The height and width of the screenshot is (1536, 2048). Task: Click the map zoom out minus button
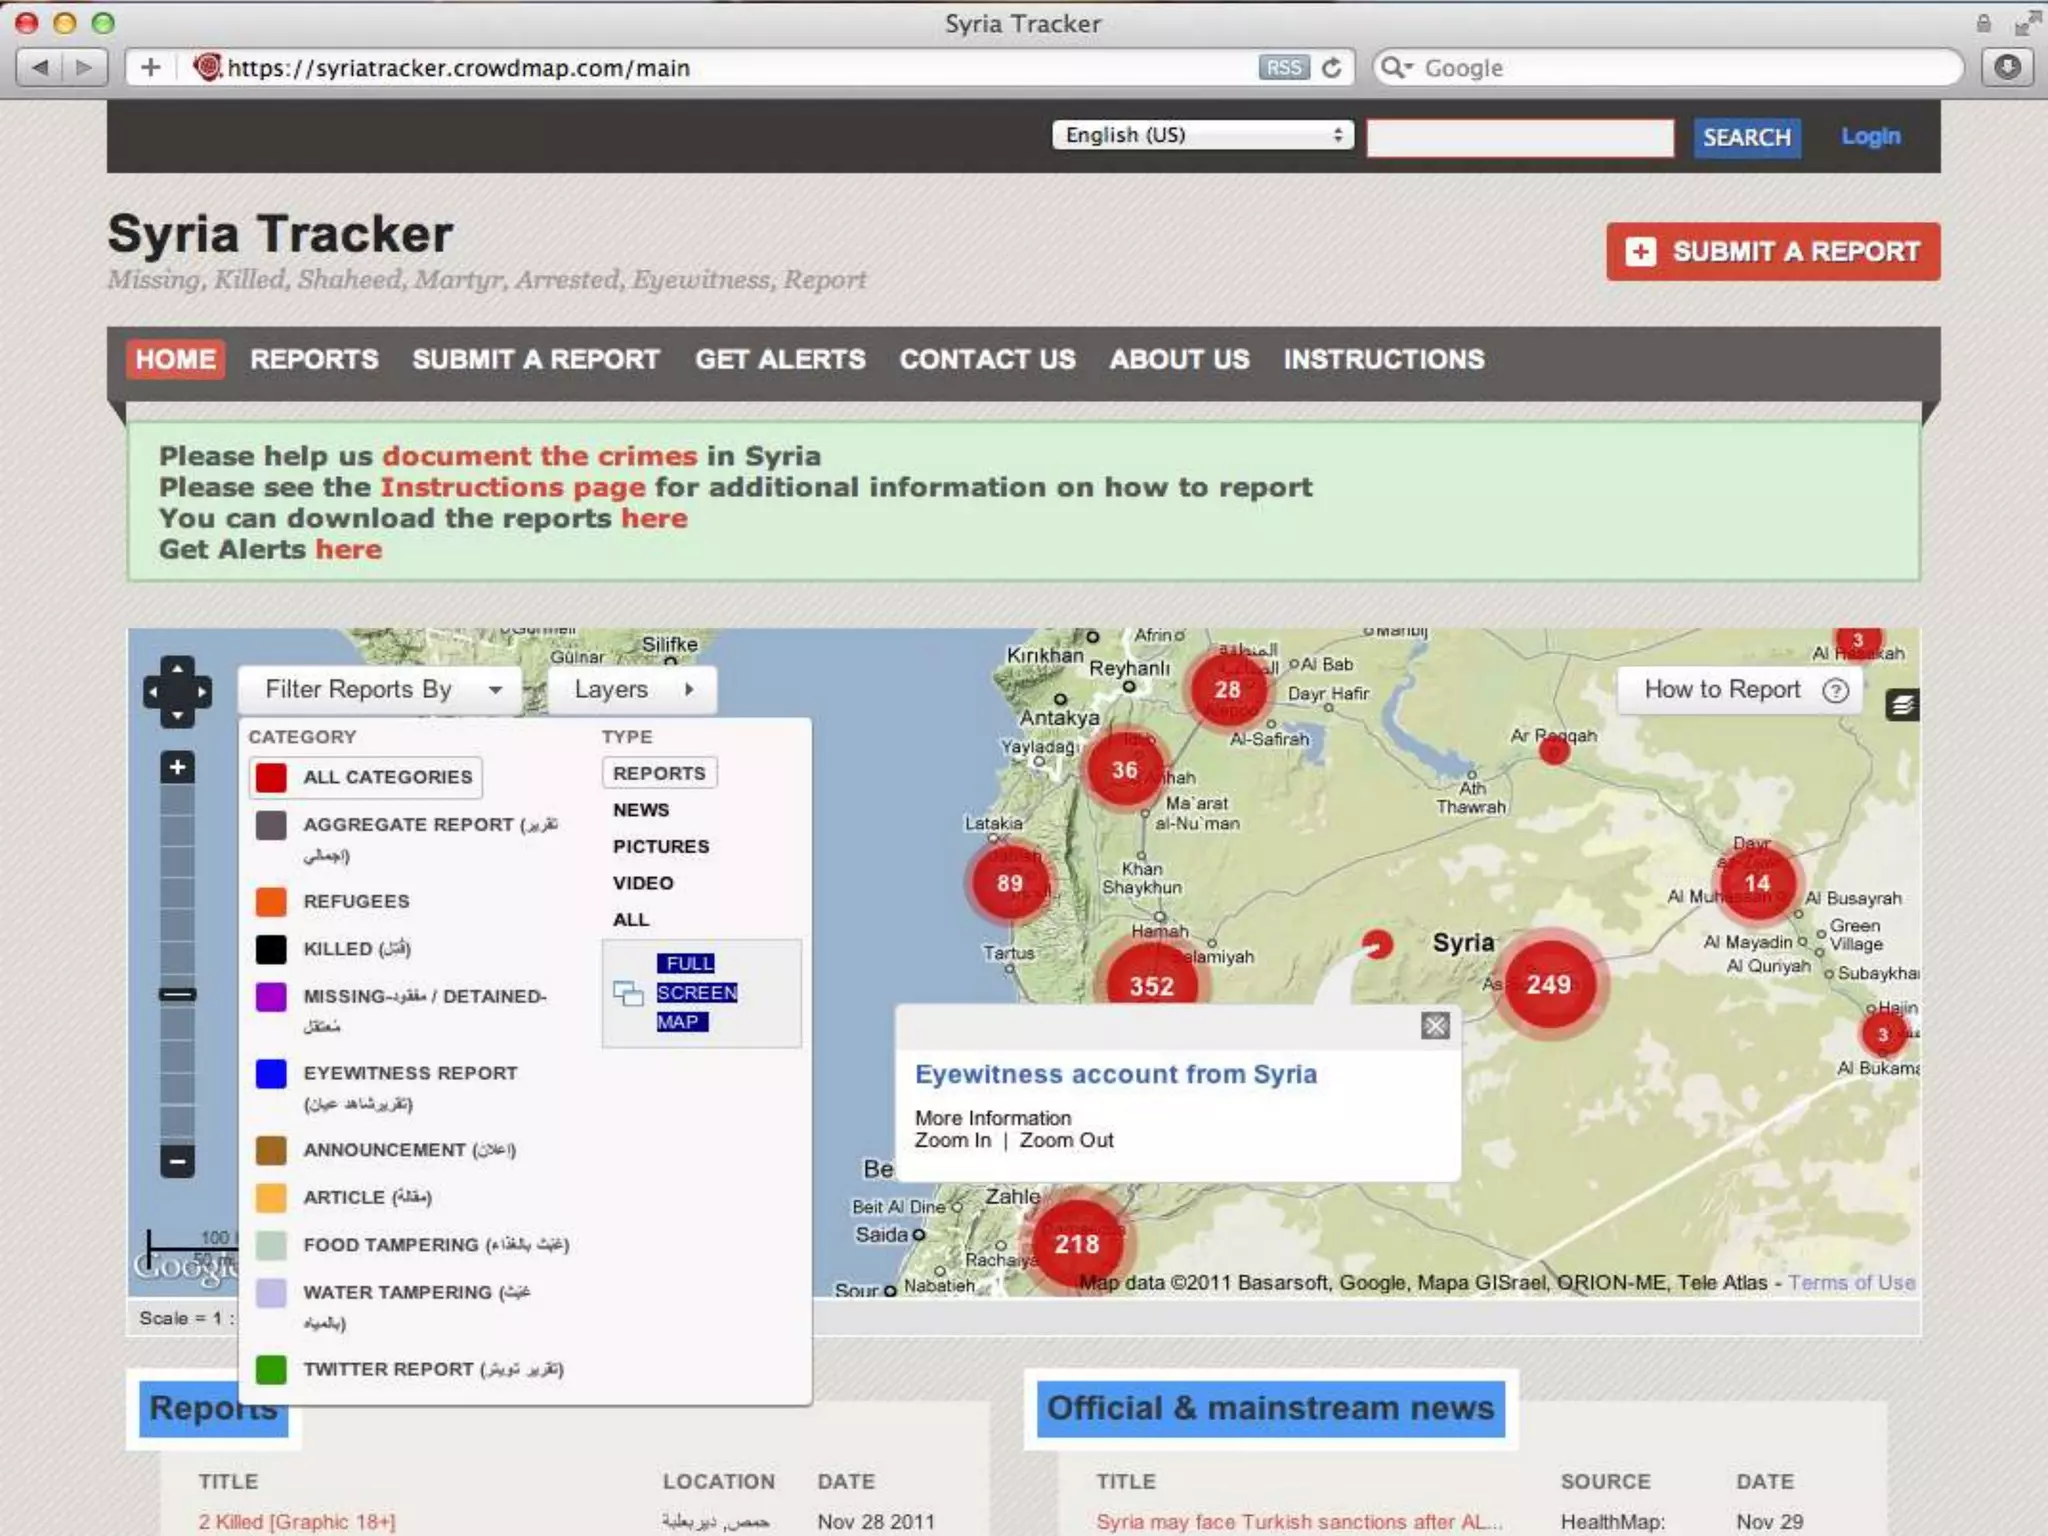177,1161
